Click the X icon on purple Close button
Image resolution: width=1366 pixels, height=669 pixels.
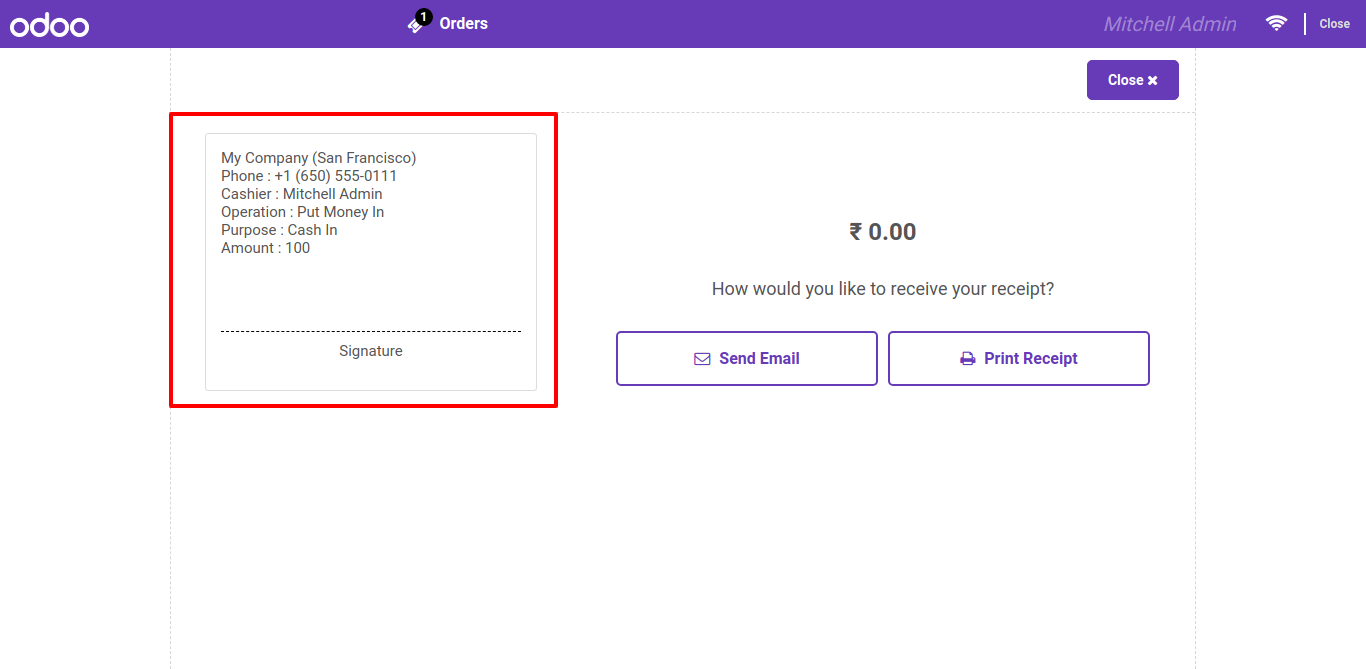pyautogui.click(x=1152, y=81)
